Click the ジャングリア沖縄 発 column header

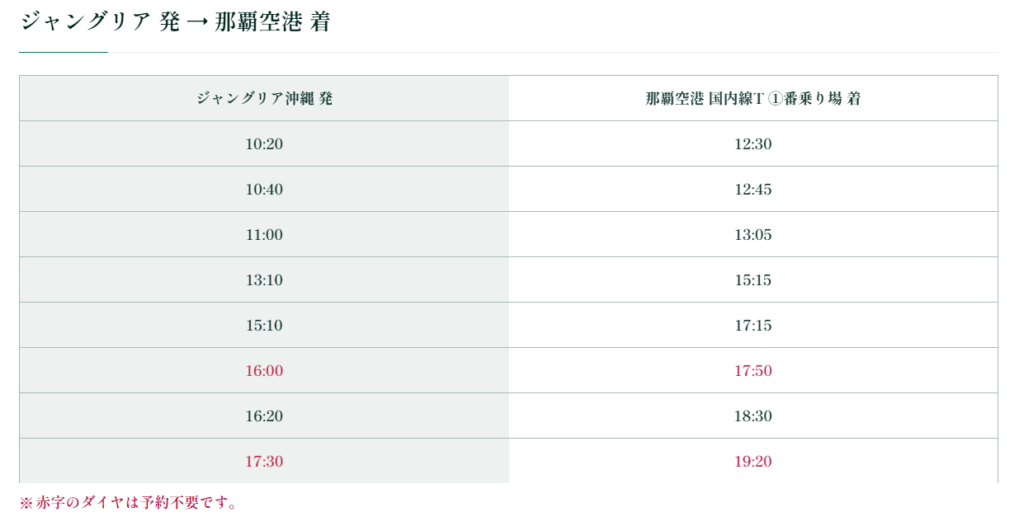tap(264, 98)
